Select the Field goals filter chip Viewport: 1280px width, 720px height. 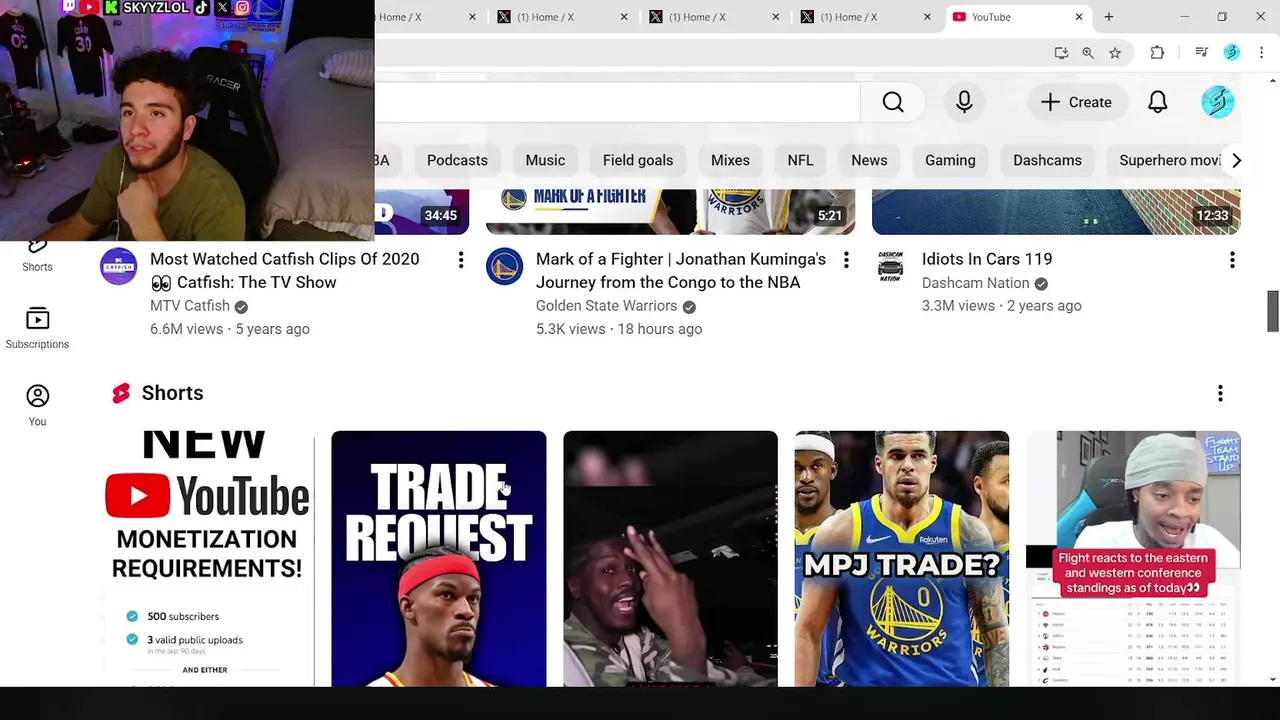[638, 160]
